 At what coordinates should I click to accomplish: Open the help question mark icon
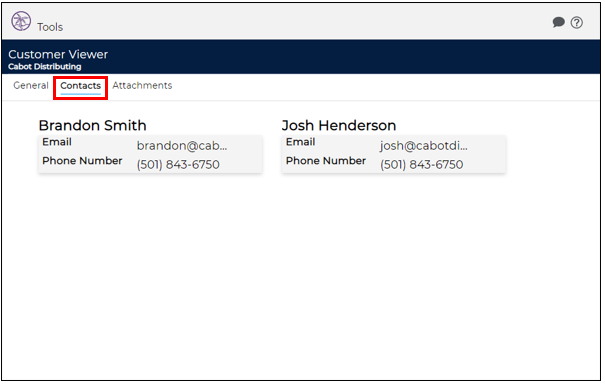pos(577,22)
